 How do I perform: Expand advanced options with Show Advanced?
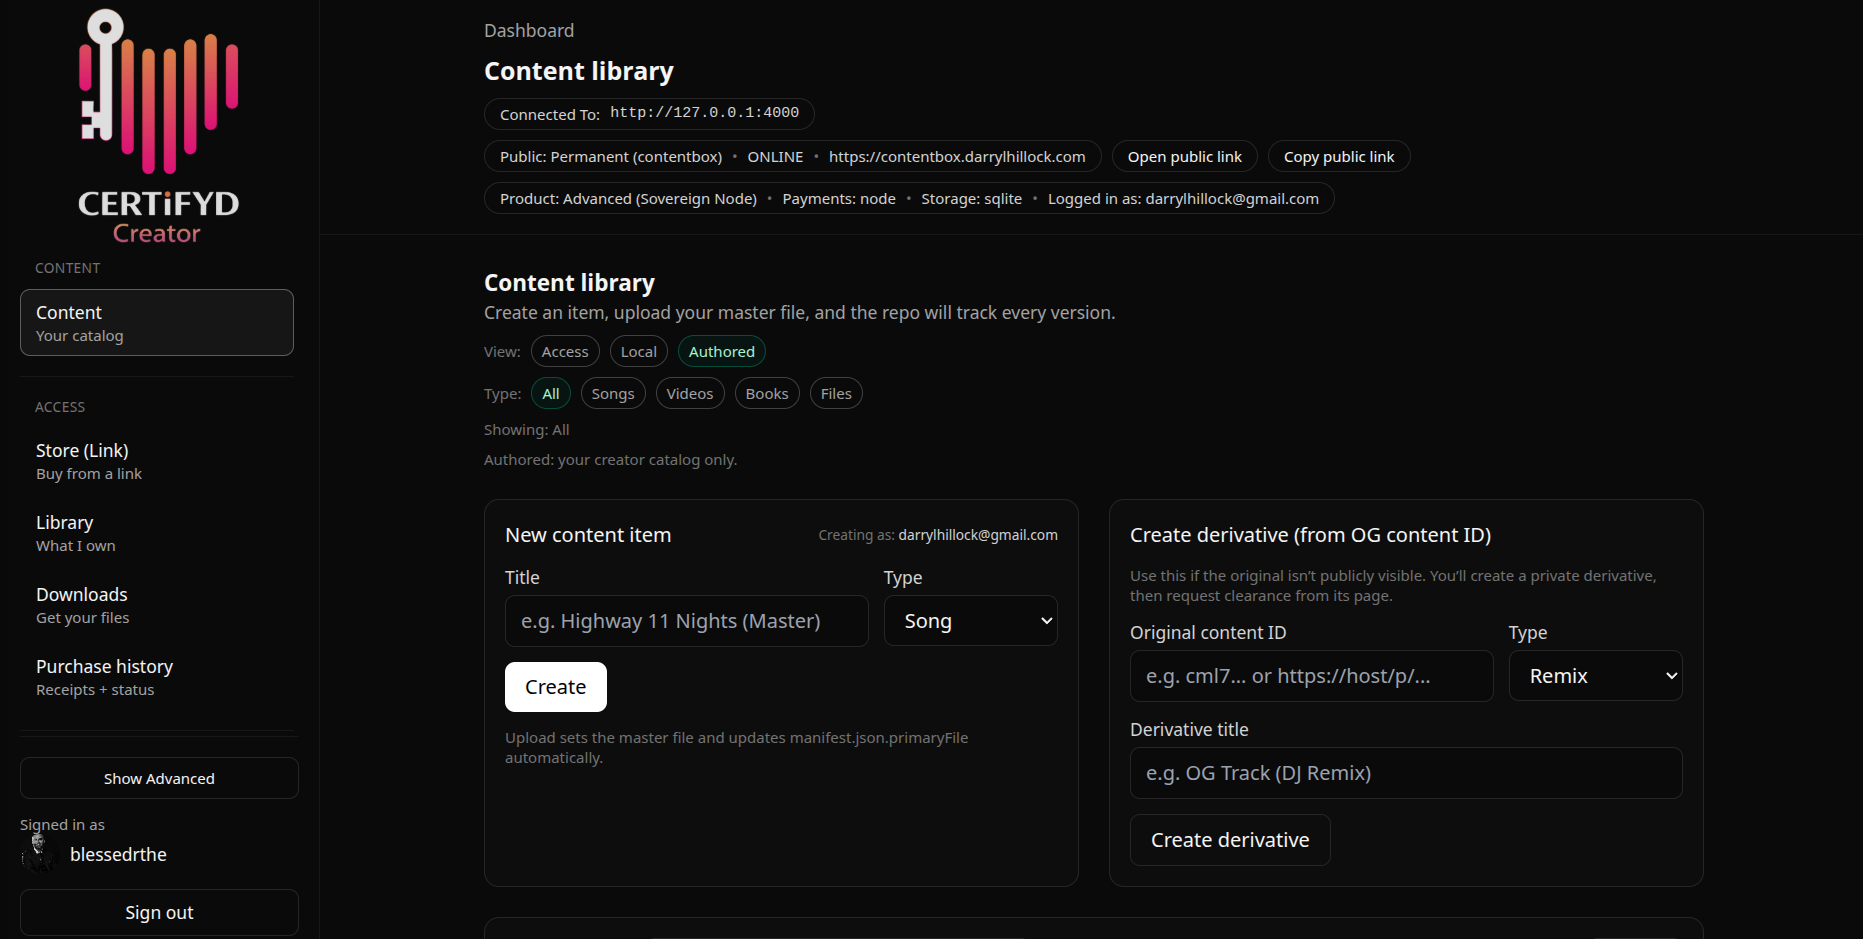158,778
